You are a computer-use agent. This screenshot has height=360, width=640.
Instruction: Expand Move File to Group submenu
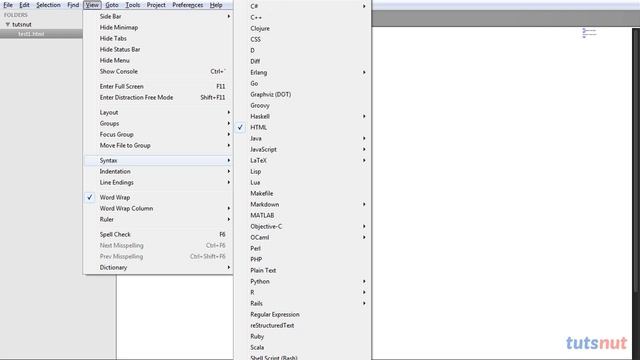[x=158, y=145]
